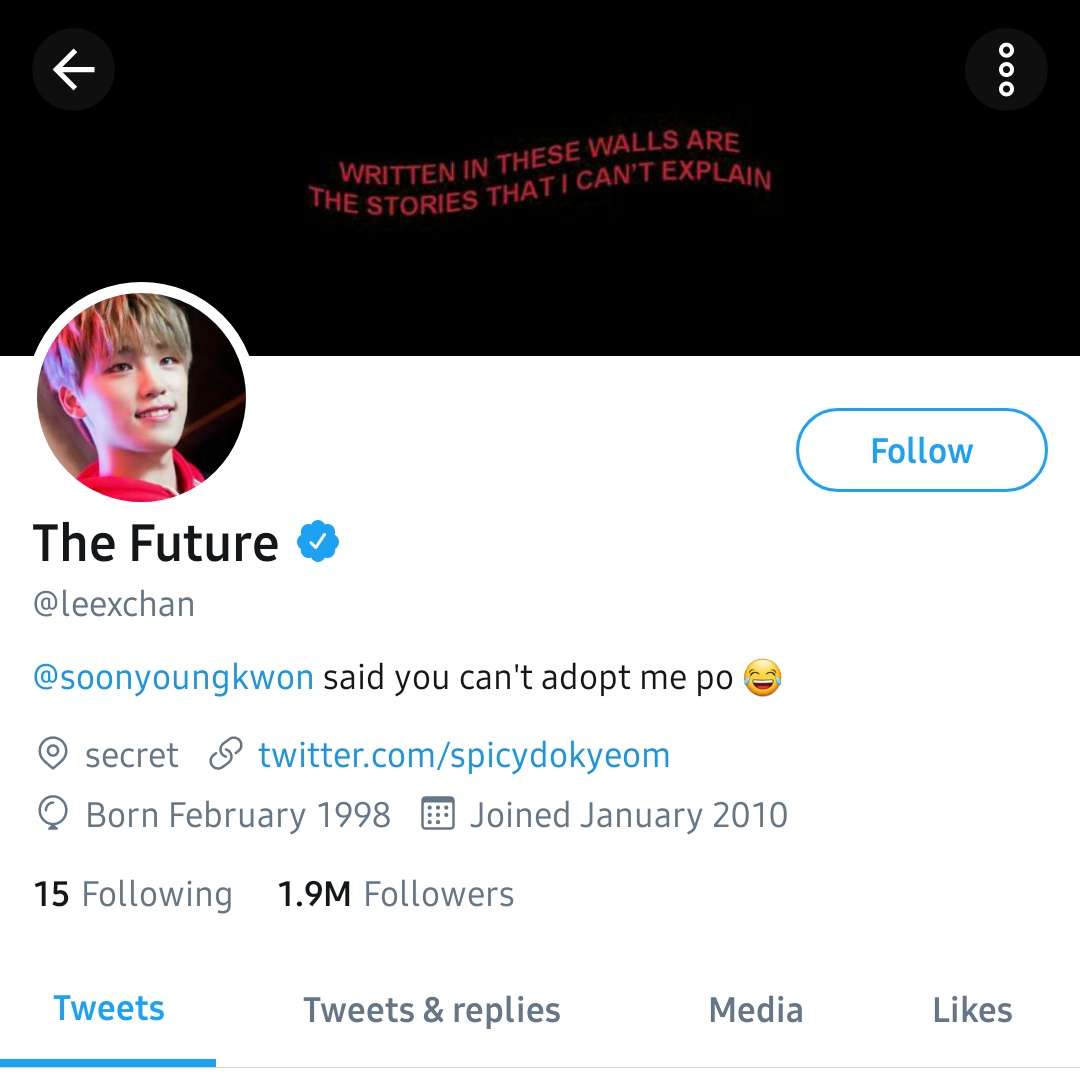Tap the birthday balloon icon
This screenshot has width=1080, height=1084.
(x=53, y=814)
